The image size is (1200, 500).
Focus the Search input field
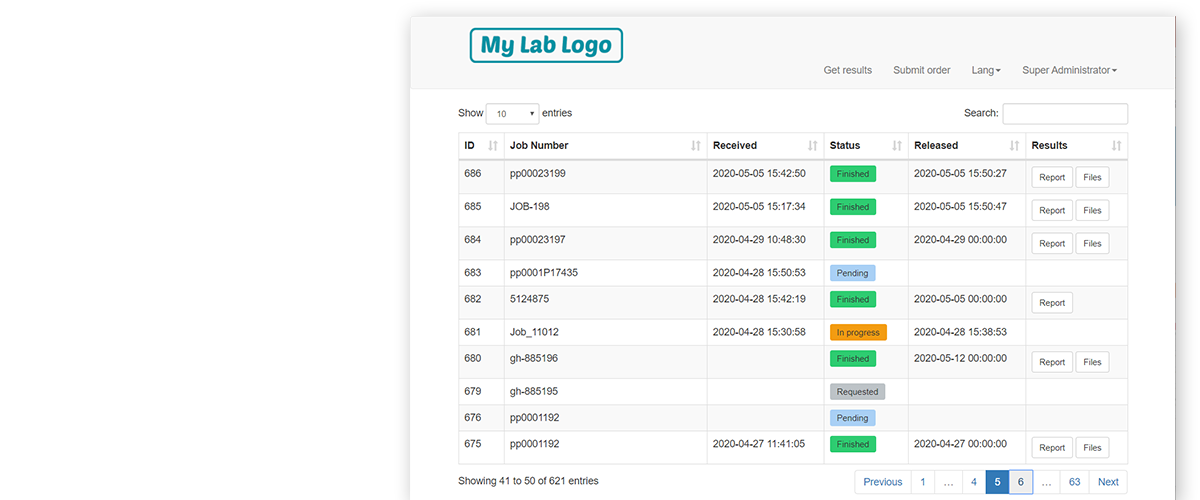[x=1065, y=114]
